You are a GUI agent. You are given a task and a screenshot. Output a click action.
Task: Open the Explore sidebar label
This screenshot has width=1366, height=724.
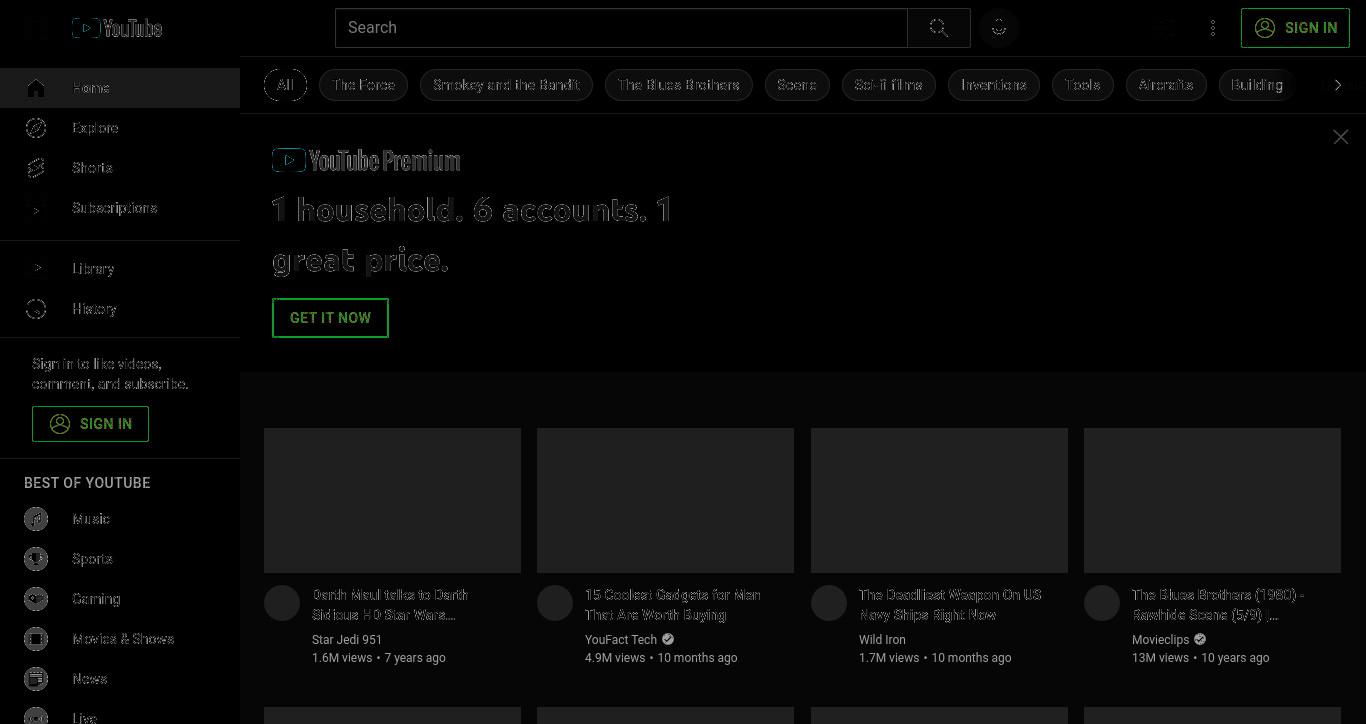(95, 128)
